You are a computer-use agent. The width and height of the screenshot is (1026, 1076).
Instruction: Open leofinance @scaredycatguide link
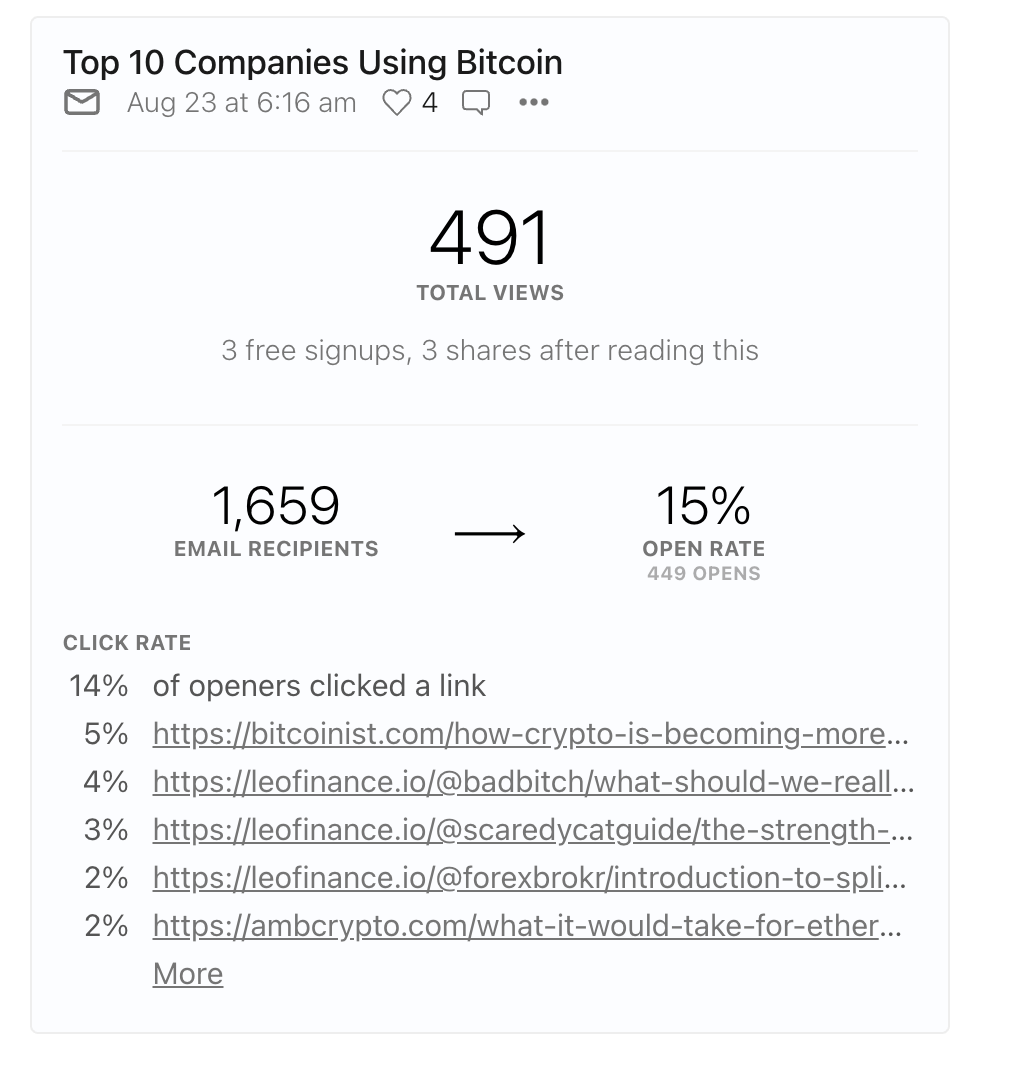click(533, 830)
